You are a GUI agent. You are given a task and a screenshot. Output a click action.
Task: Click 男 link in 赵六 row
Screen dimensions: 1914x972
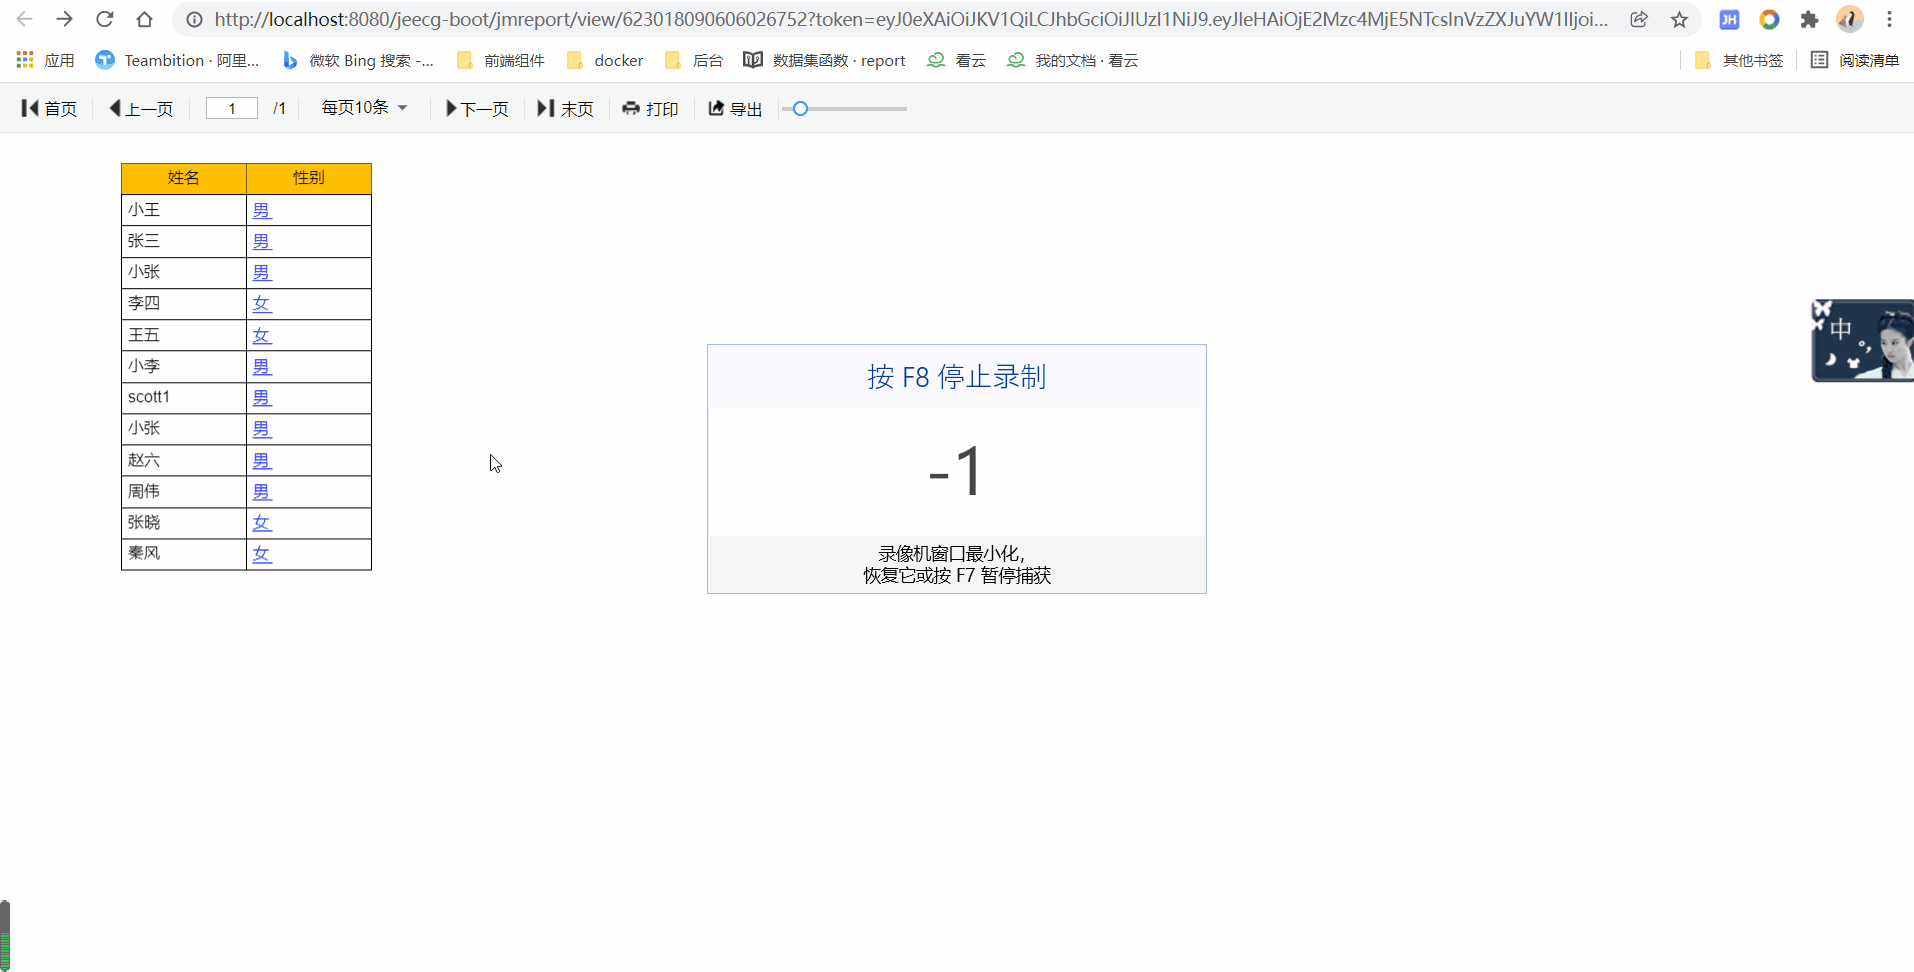click(x=261, y=460)
